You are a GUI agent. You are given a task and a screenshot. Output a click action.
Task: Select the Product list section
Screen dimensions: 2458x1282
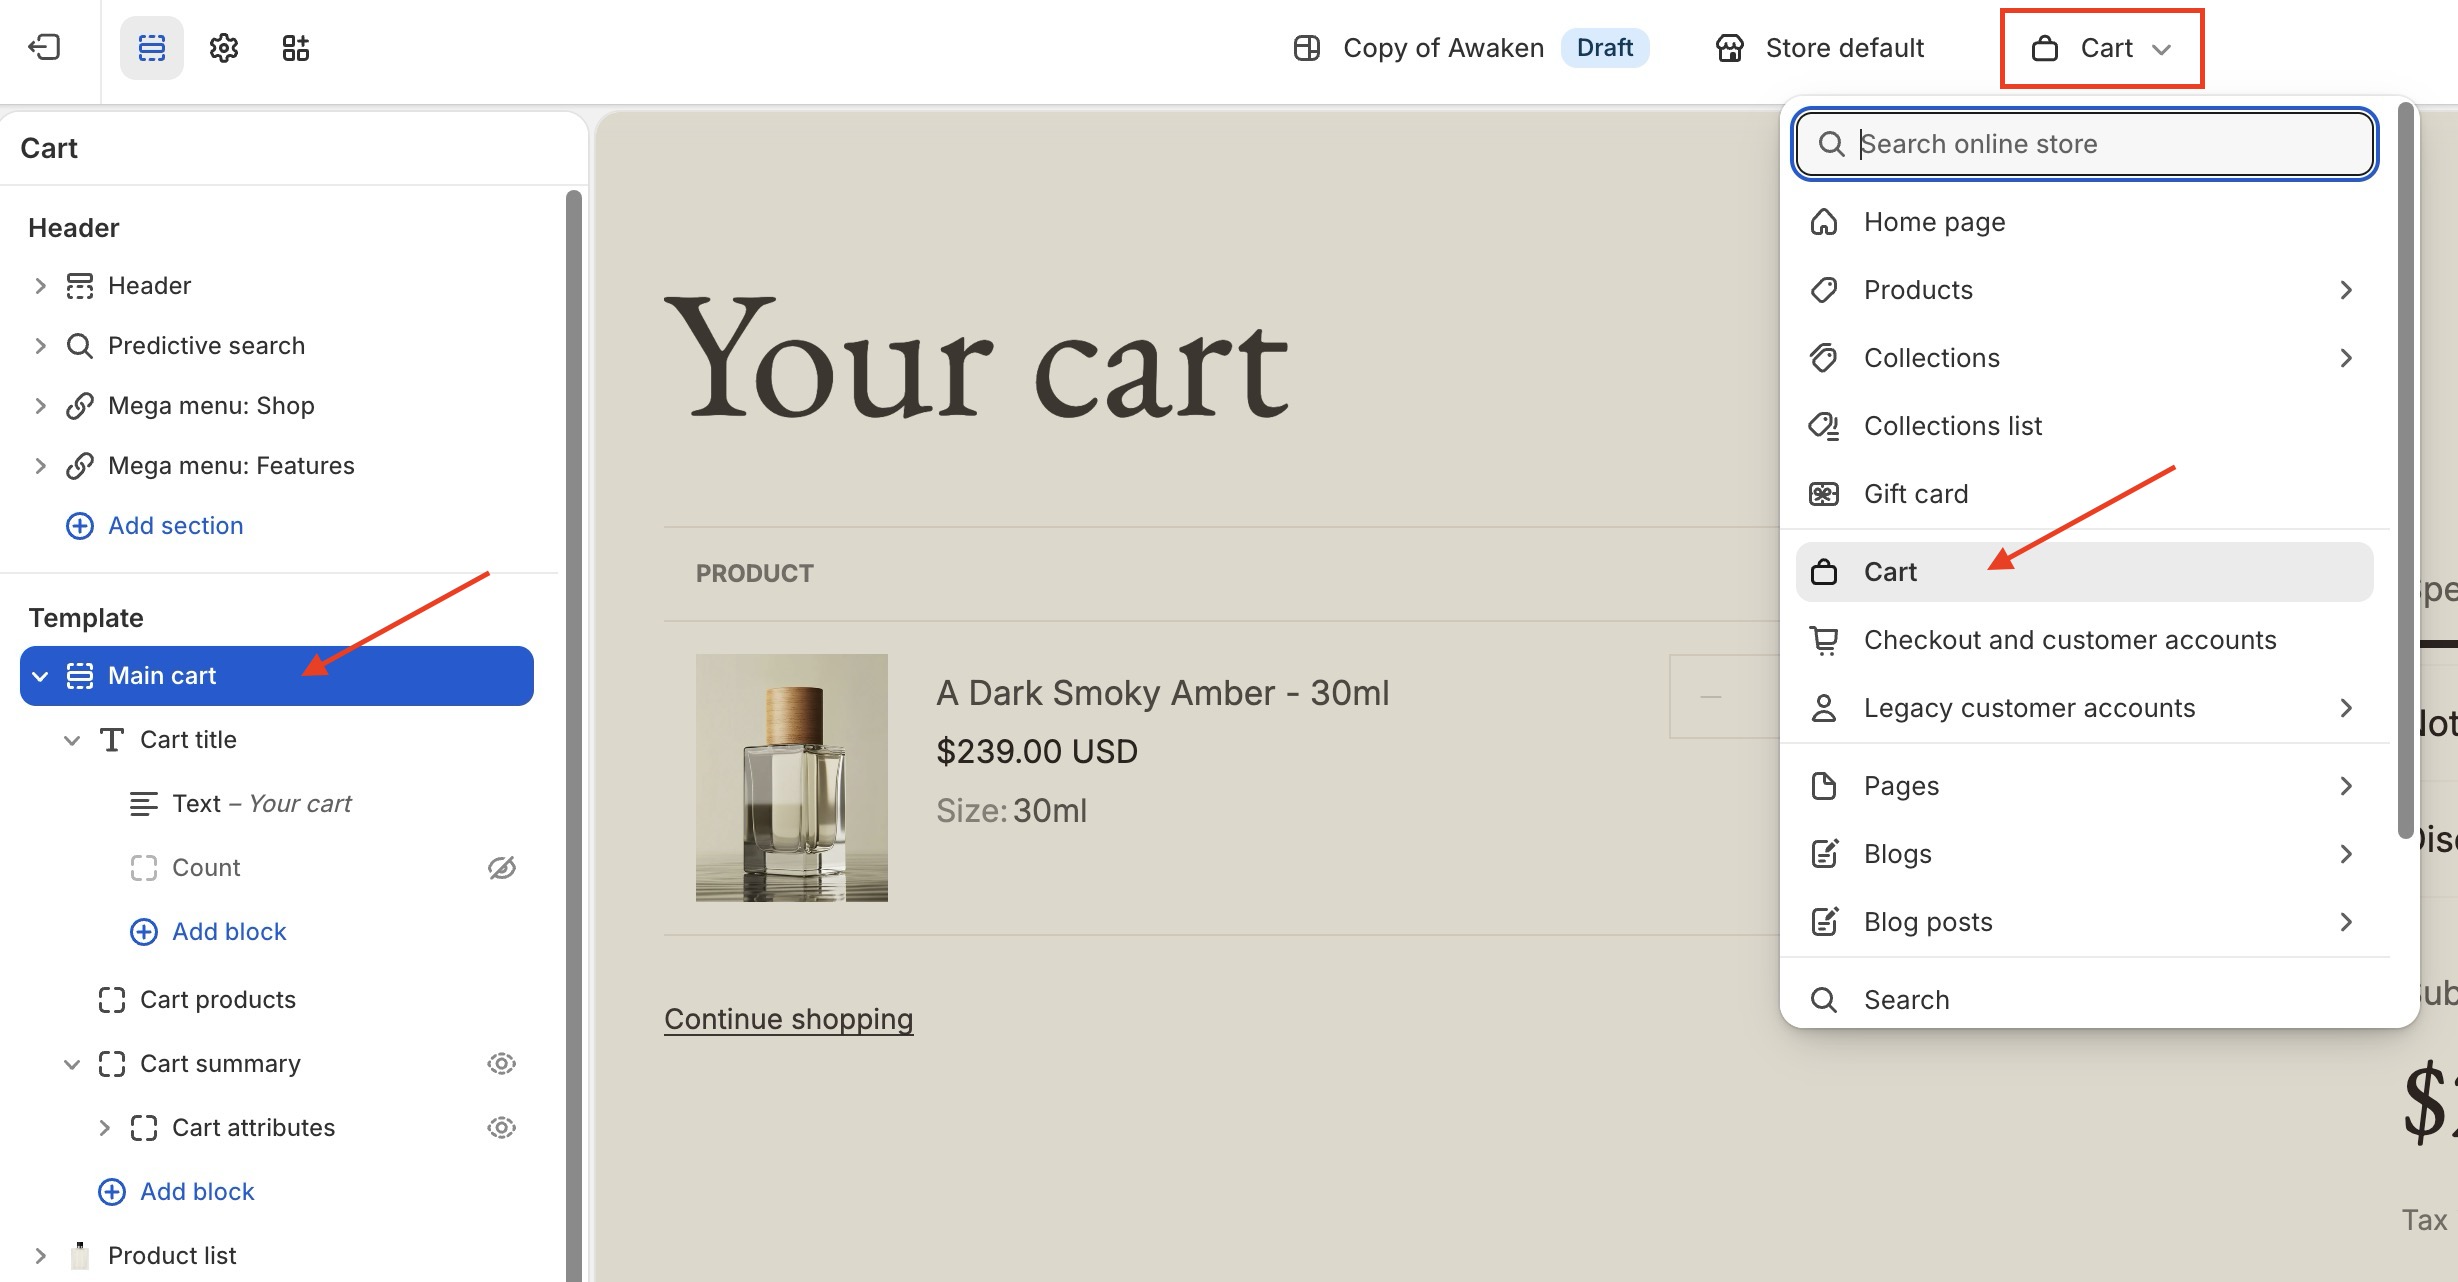point(172,1256)
